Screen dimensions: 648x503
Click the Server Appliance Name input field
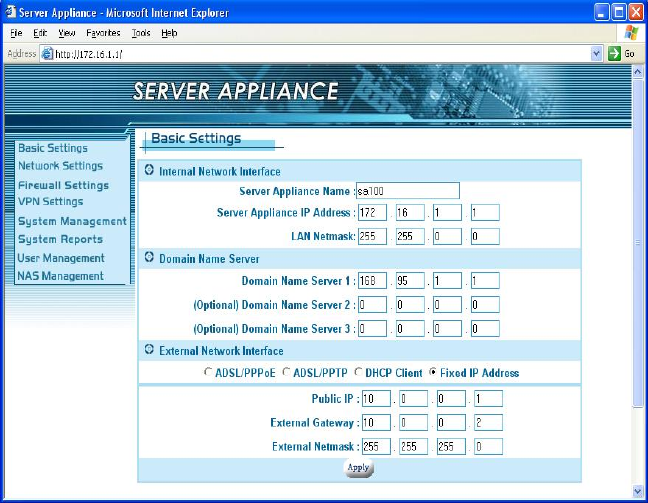point(407,190)
